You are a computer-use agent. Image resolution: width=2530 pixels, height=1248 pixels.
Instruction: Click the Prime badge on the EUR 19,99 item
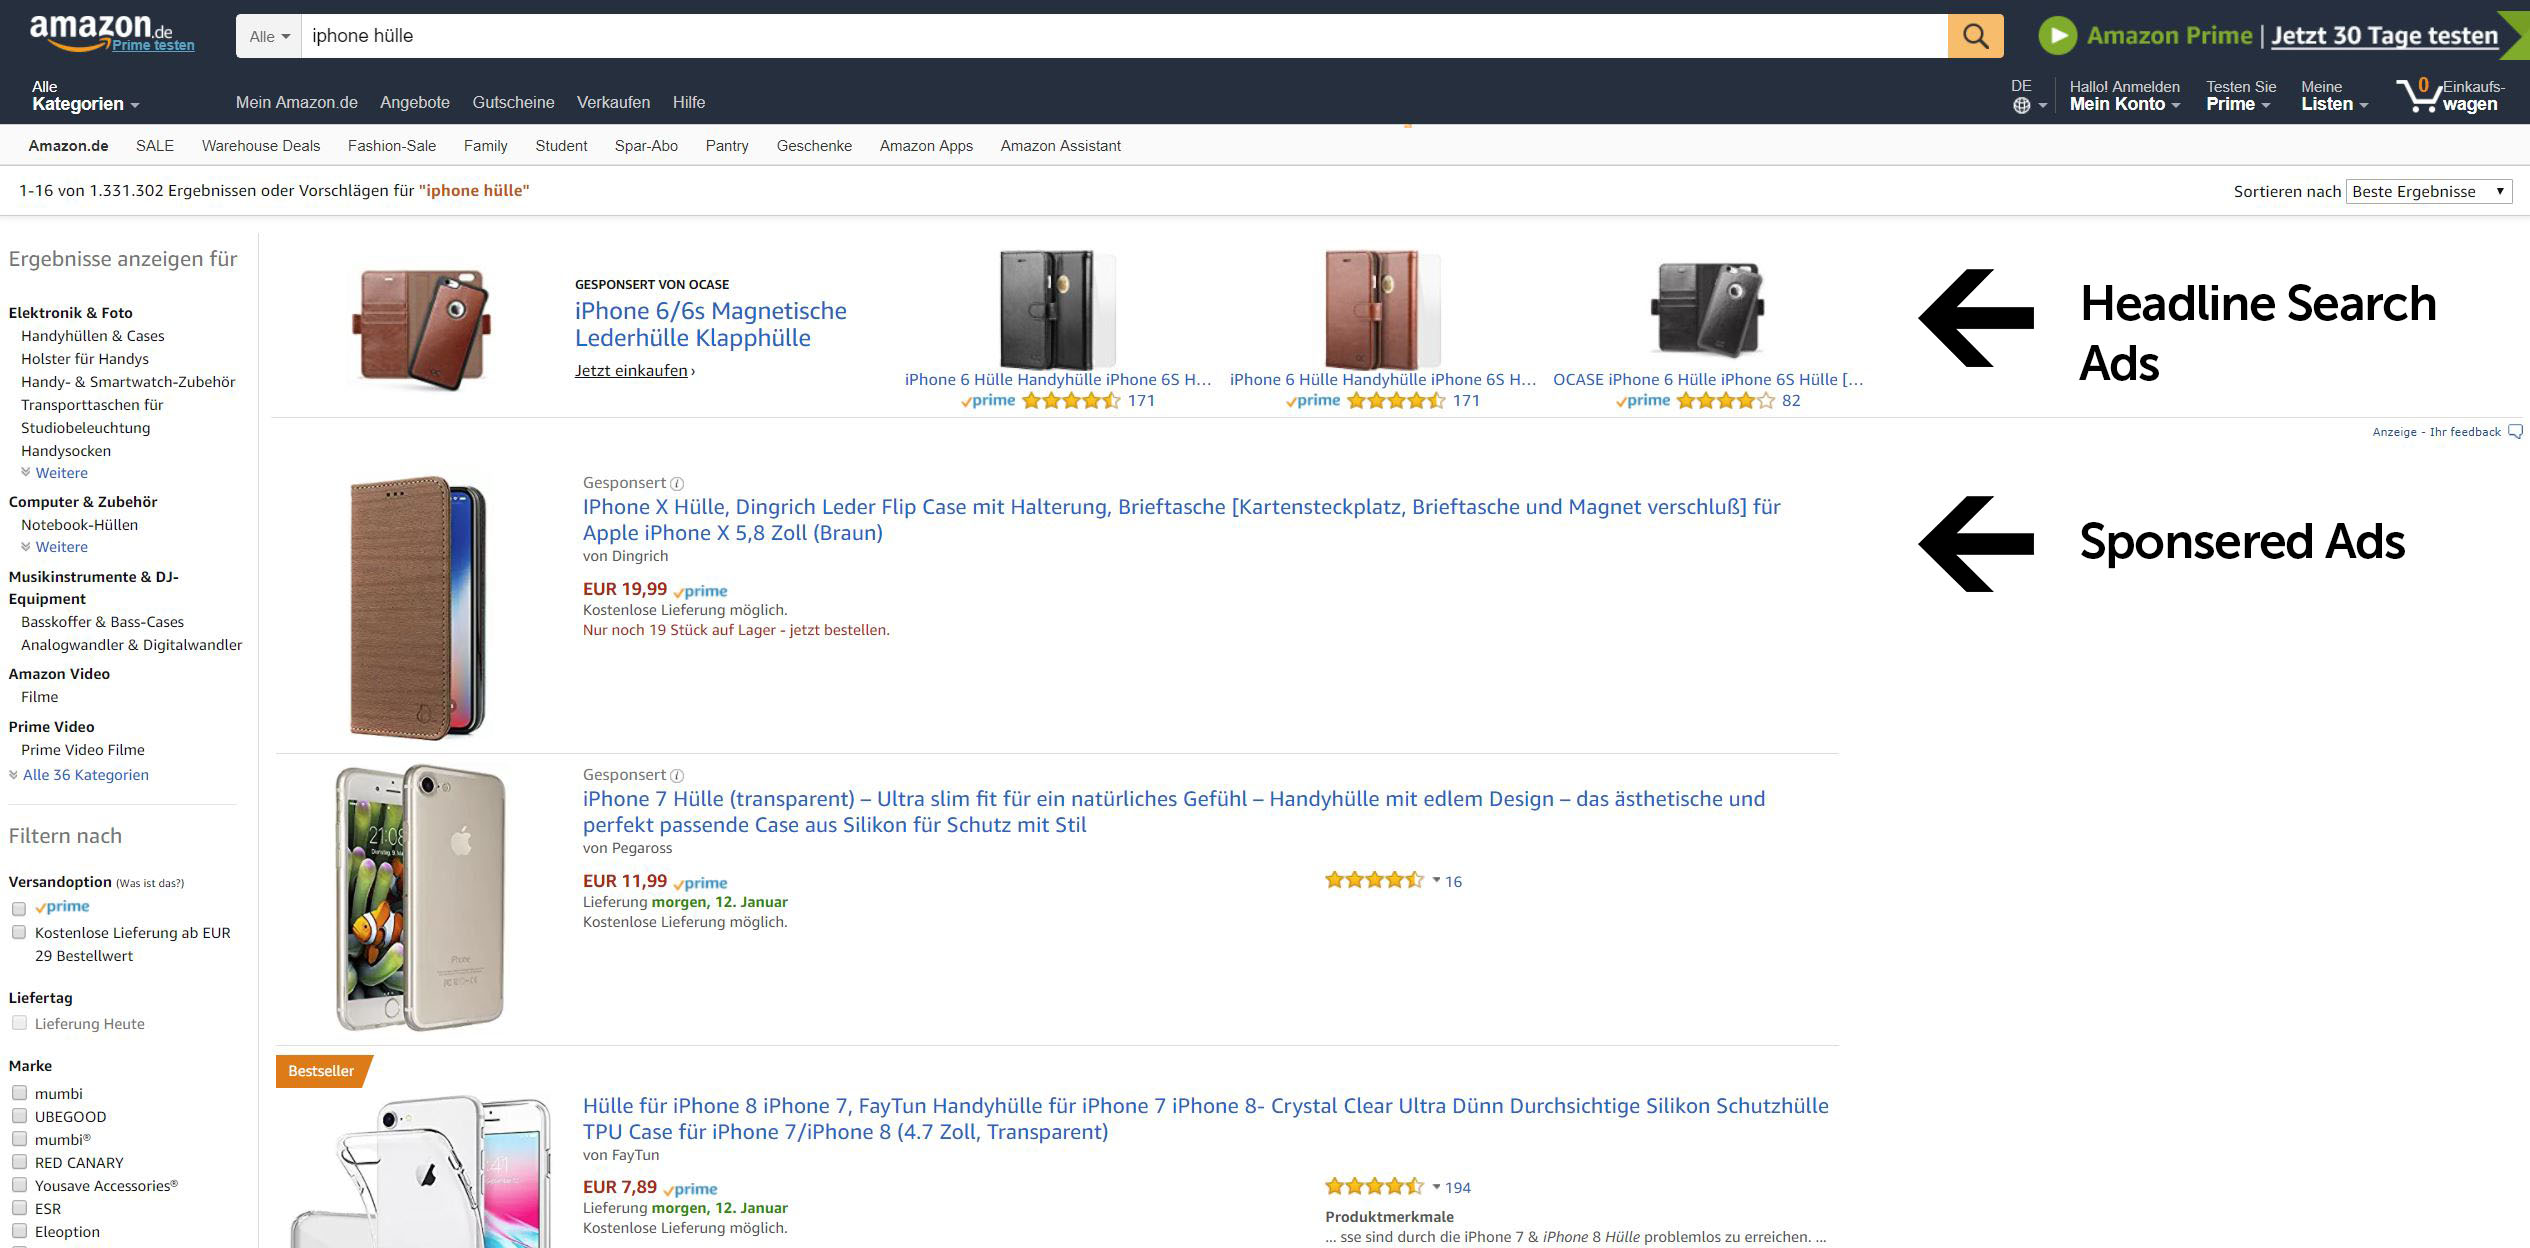700,590
